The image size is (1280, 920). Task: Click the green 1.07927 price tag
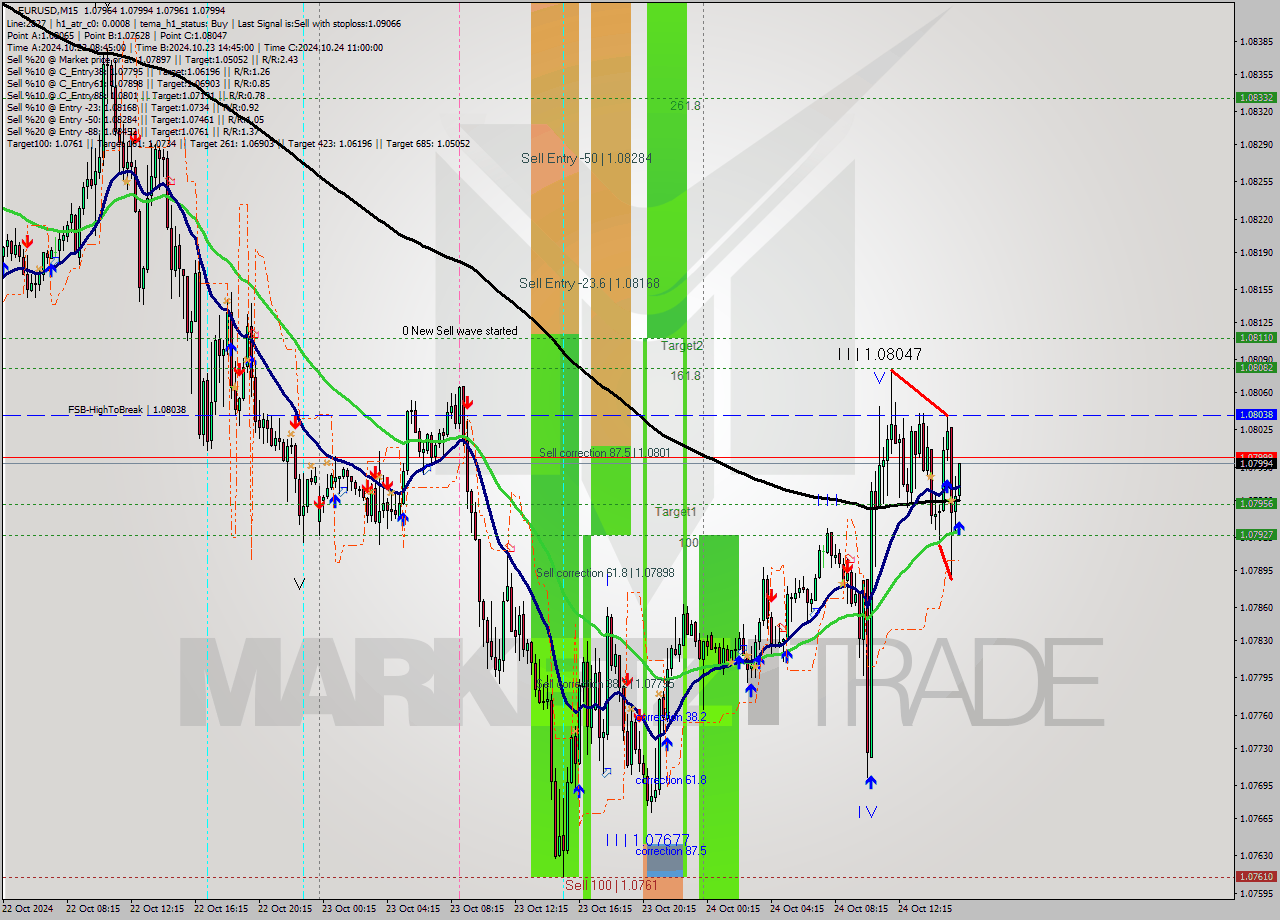(x=1256, y=535)
